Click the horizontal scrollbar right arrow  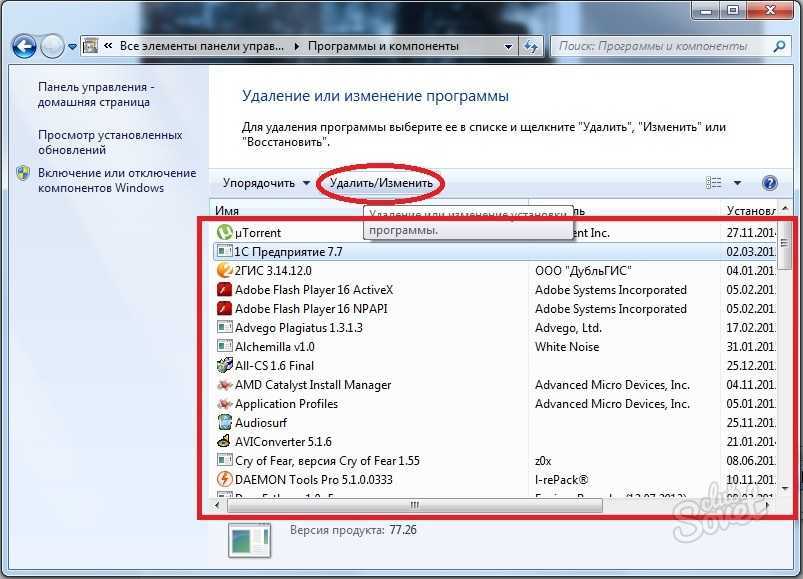point(767,505)
